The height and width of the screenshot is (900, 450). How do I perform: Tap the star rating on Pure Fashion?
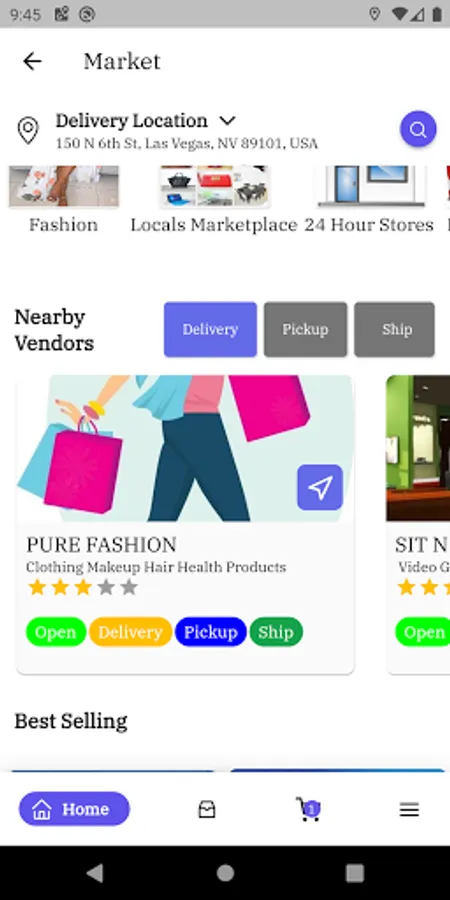point(83,587)
